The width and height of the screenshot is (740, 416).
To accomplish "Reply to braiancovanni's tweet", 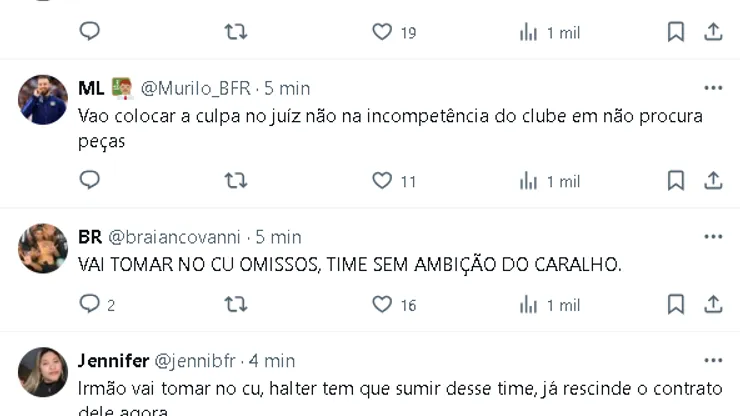I will pos(90,304).
